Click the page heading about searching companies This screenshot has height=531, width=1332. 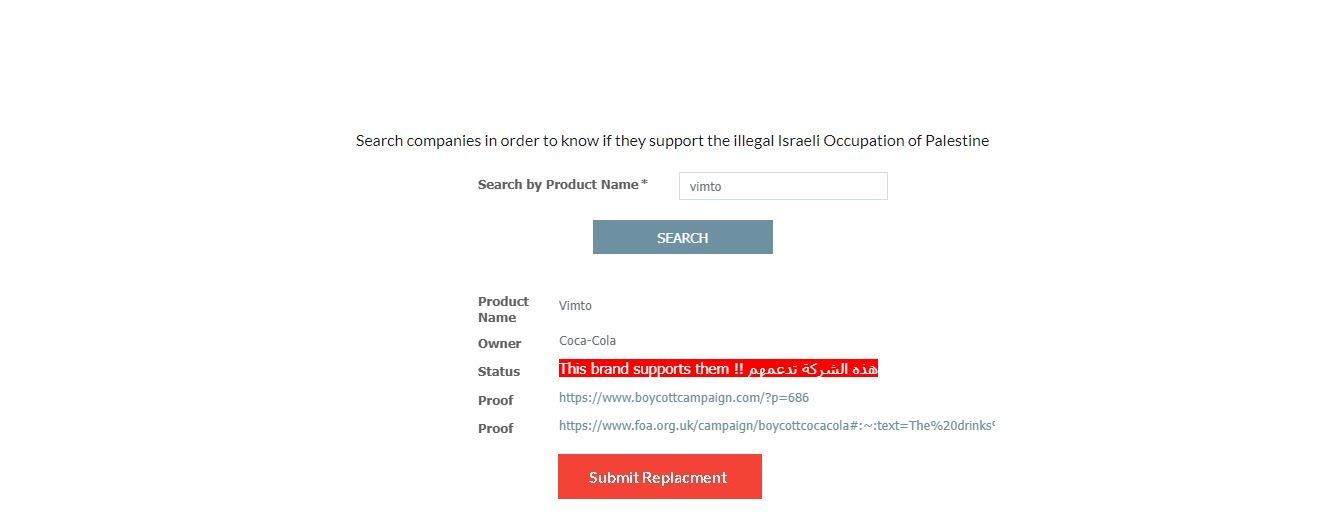tap(672, 141)
